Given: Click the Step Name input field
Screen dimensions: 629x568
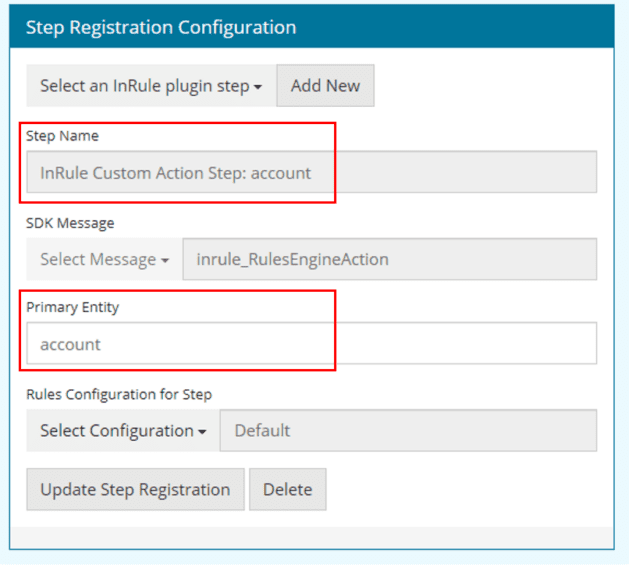Looking at the screenshot, I should [312, 172].
